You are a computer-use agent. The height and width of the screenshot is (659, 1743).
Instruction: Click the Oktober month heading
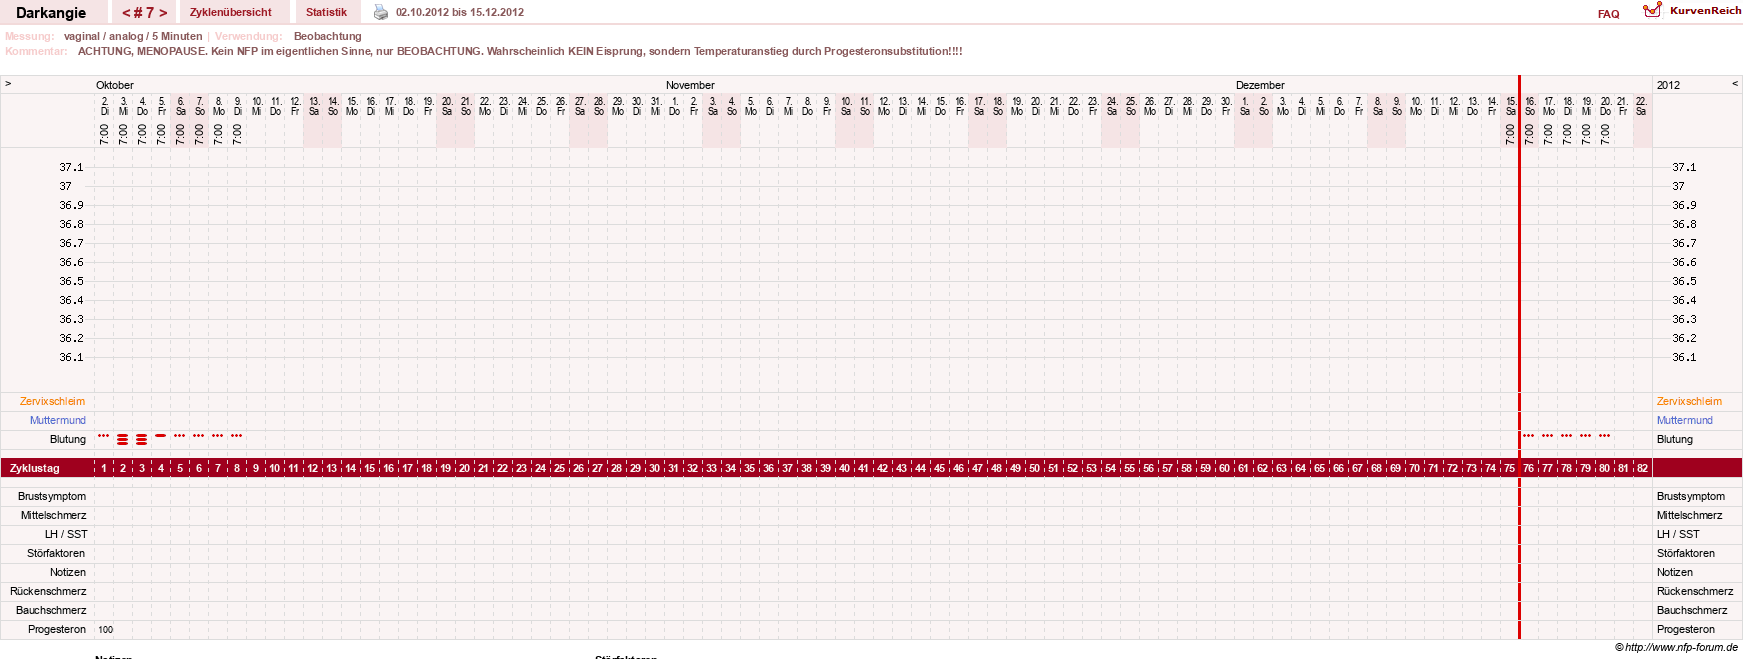115,85
